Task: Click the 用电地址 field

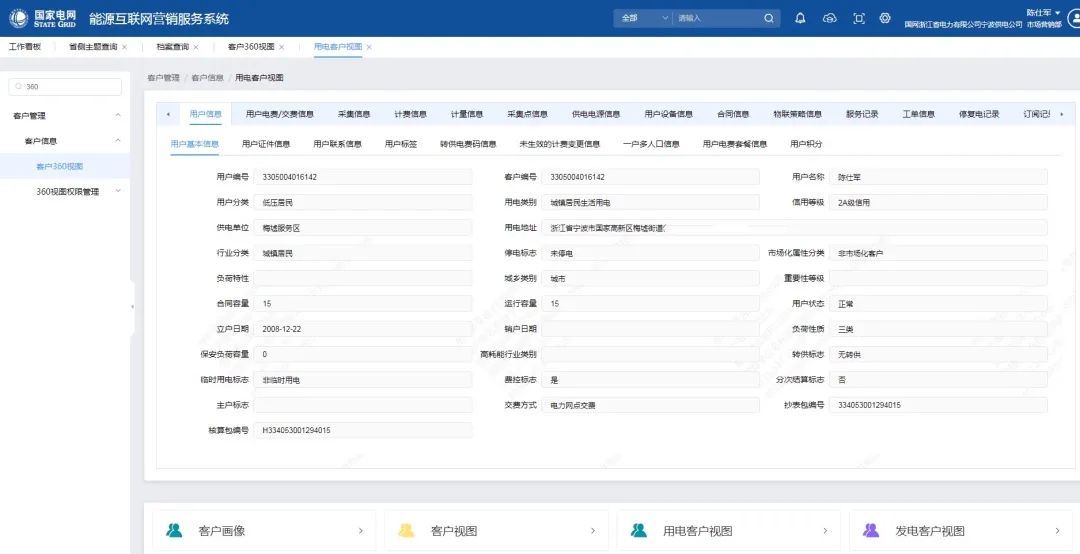Action: pos(794,227)
